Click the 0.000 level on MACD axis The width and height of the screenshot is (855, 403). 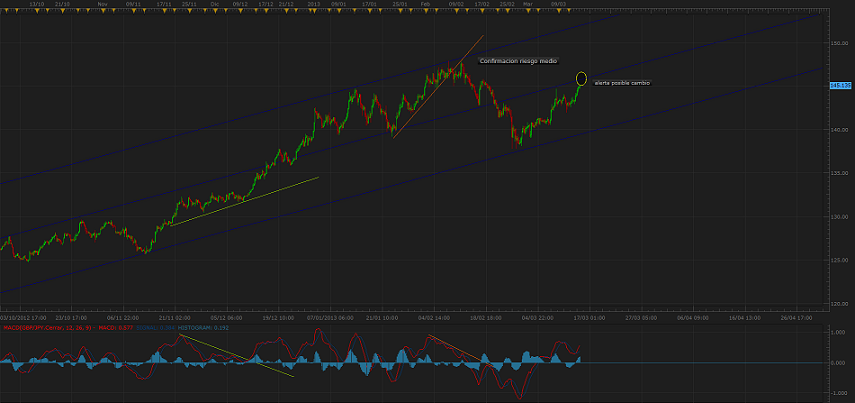click(x=840, y=363)
